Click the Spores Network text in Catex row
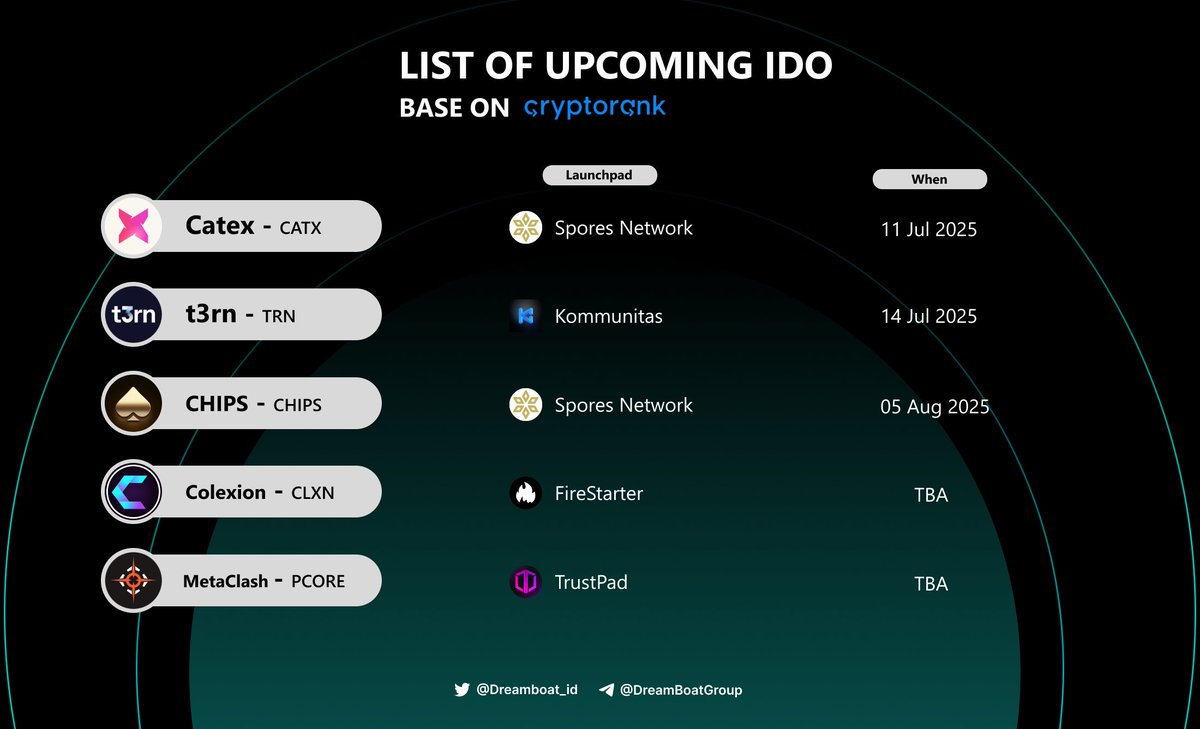Screen dimensions: 1200x729 click(624, 228)
